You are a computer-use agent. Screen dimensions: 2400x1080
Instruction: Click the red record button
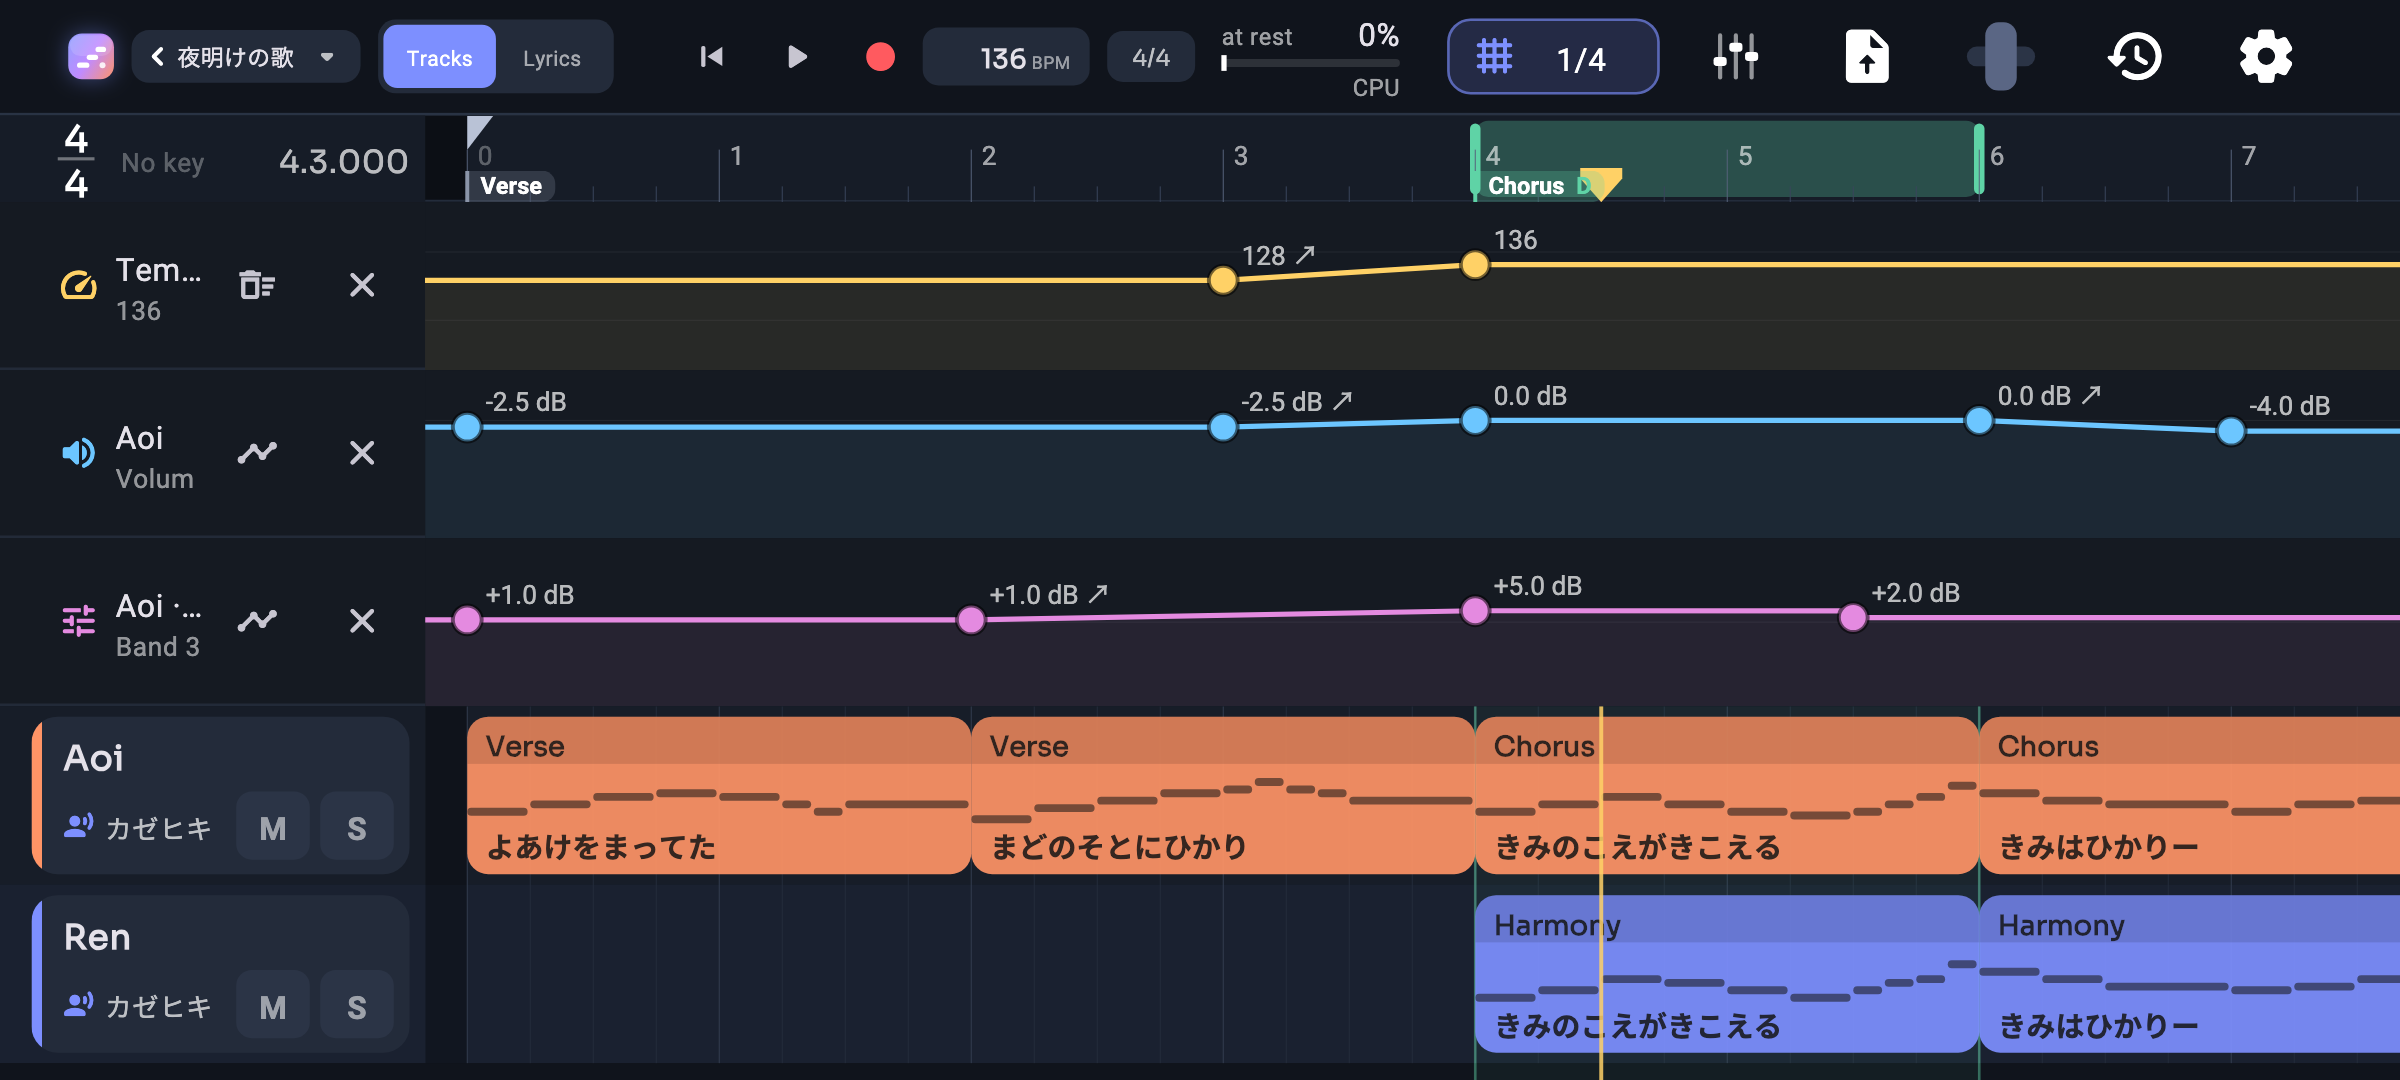pyautogui.click(x=880, y=57)
